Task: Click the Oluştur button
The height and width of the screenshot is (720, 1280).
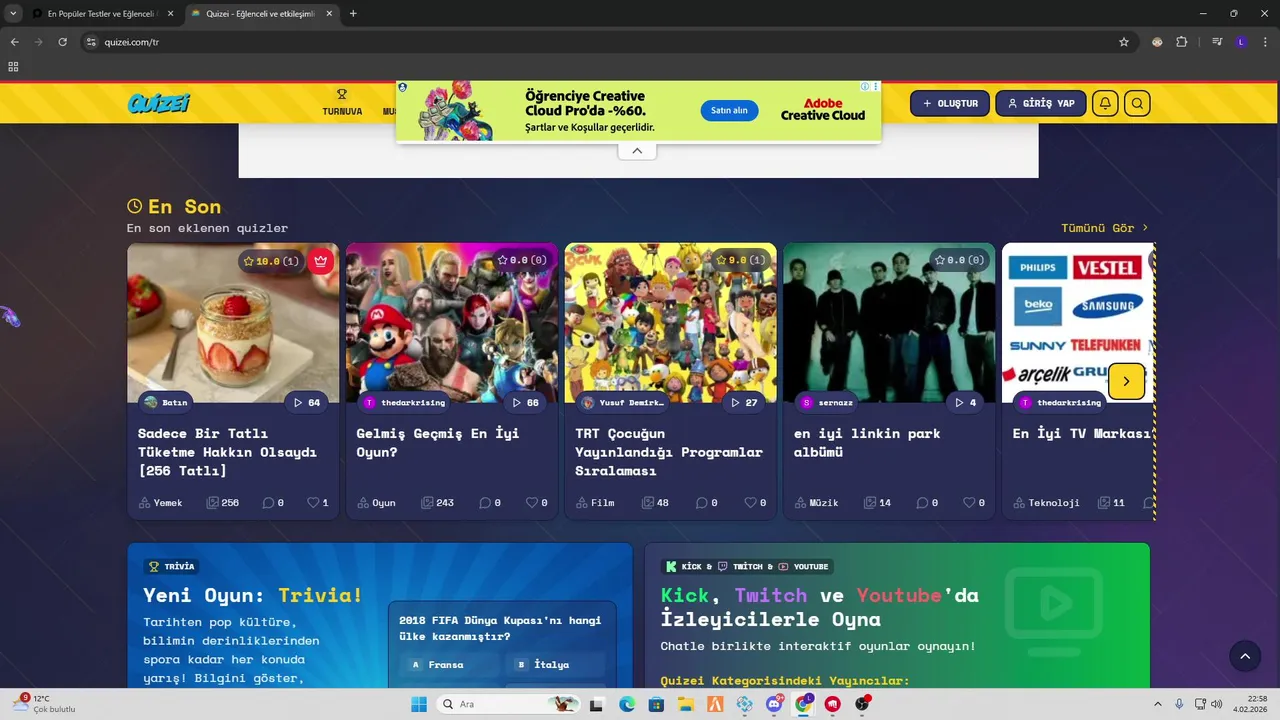Action: click(x=950, y=103)
